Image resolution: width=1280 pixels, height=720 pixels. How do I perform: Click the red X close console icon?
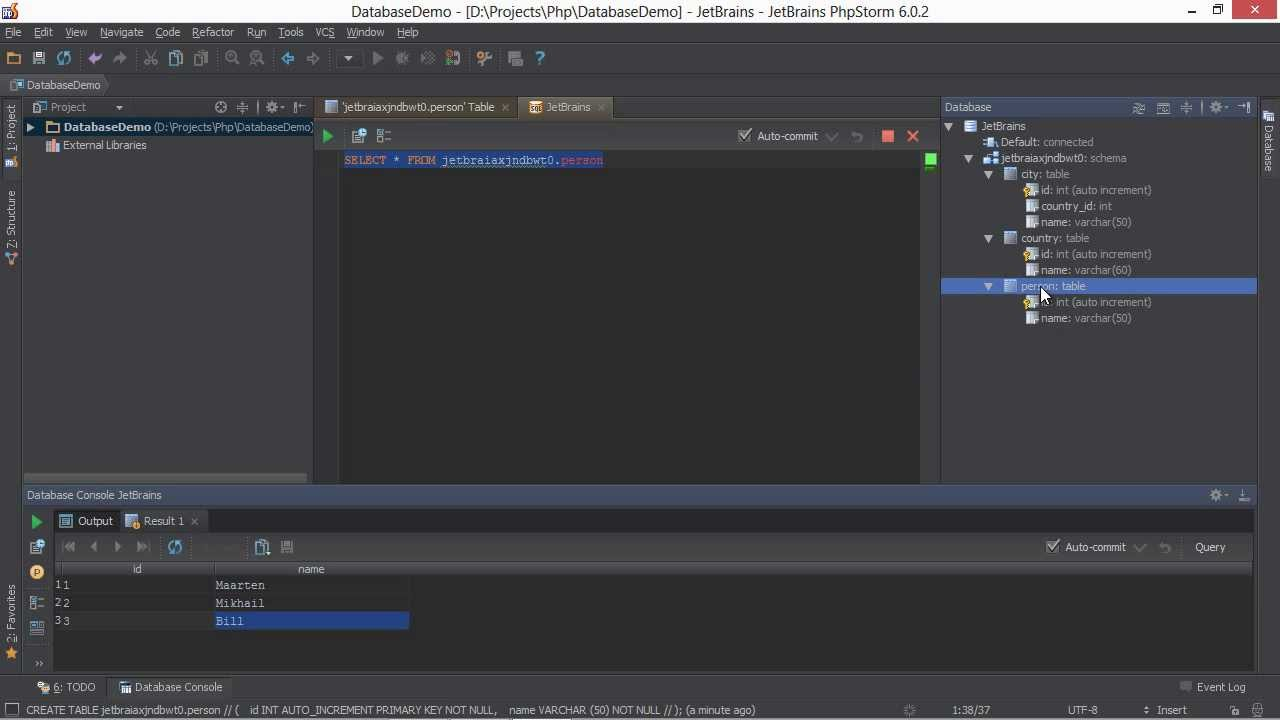tap(913, 136)
